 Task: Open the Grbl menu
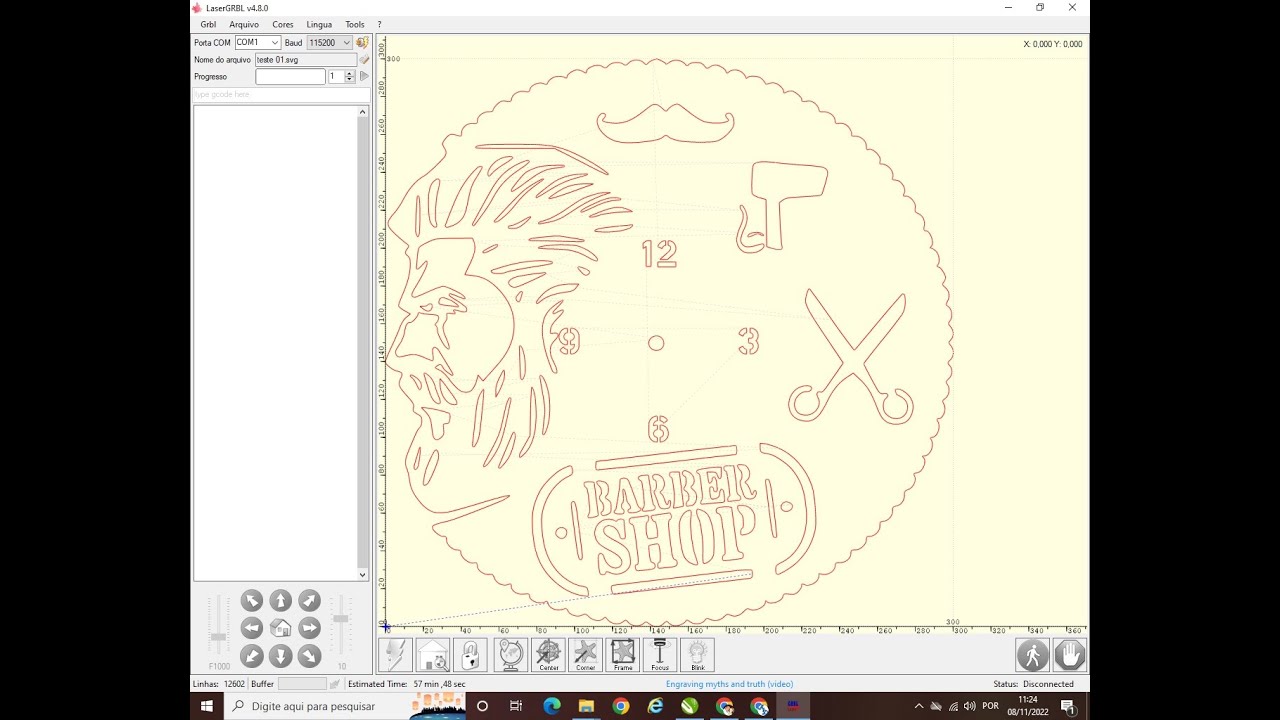coord(208,24)
